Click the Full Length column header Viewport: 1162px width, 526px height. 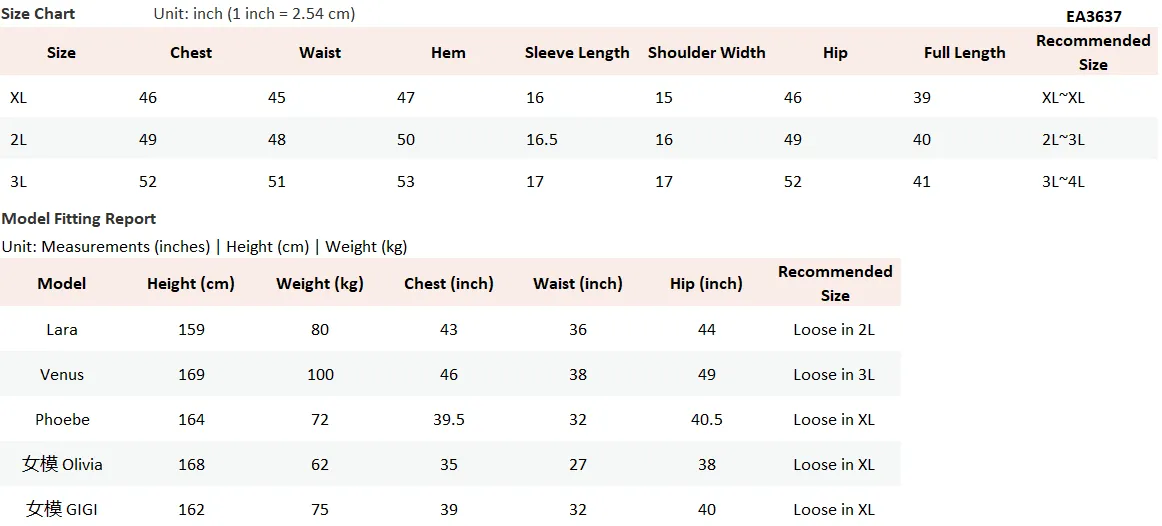coord(964,53)
